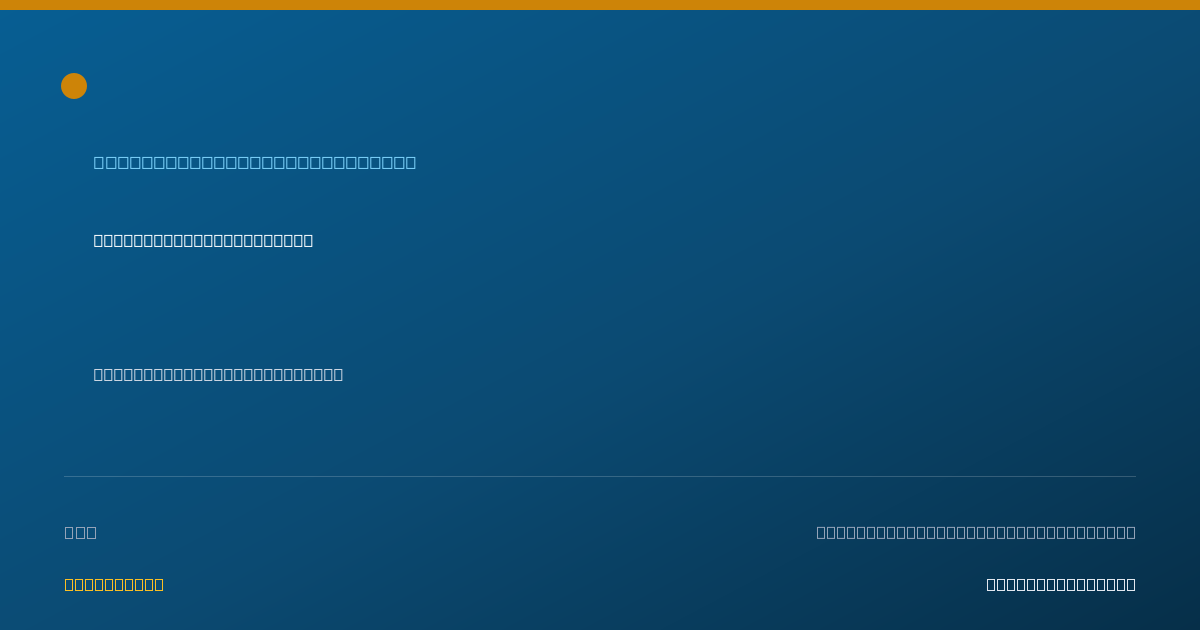Click the first glyph of the bright white line

pyautogui.click(x=99, y=240)
